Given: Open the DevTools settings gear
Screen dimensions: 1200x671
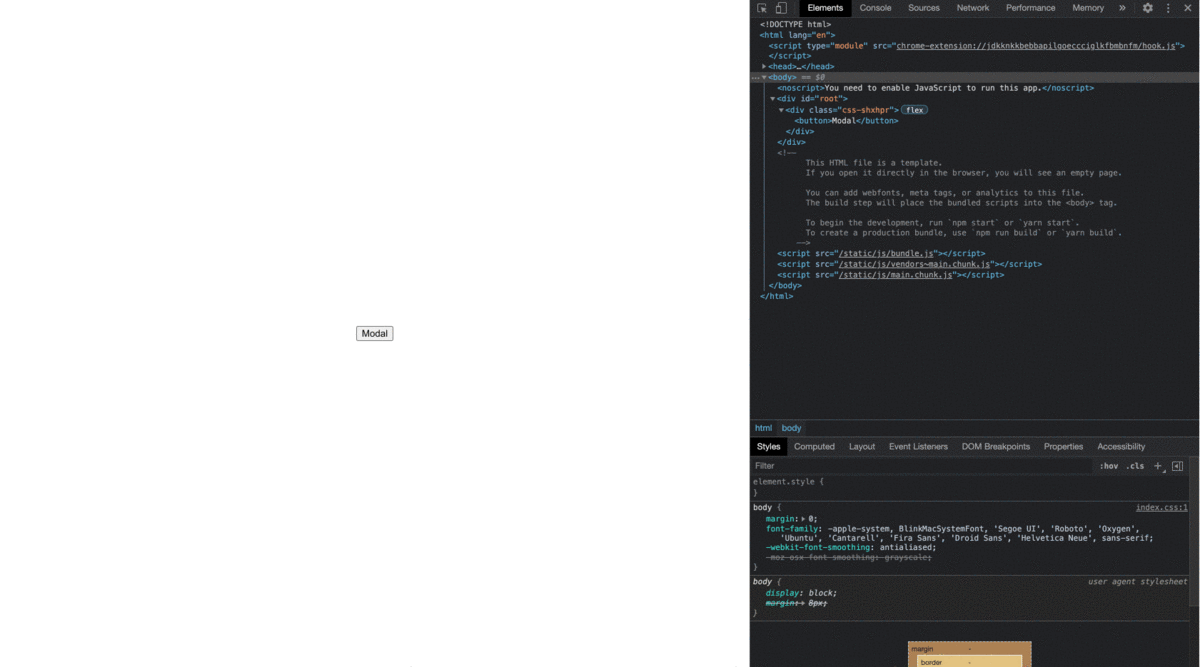Looking at the screenshot, I should (1147, 8).
